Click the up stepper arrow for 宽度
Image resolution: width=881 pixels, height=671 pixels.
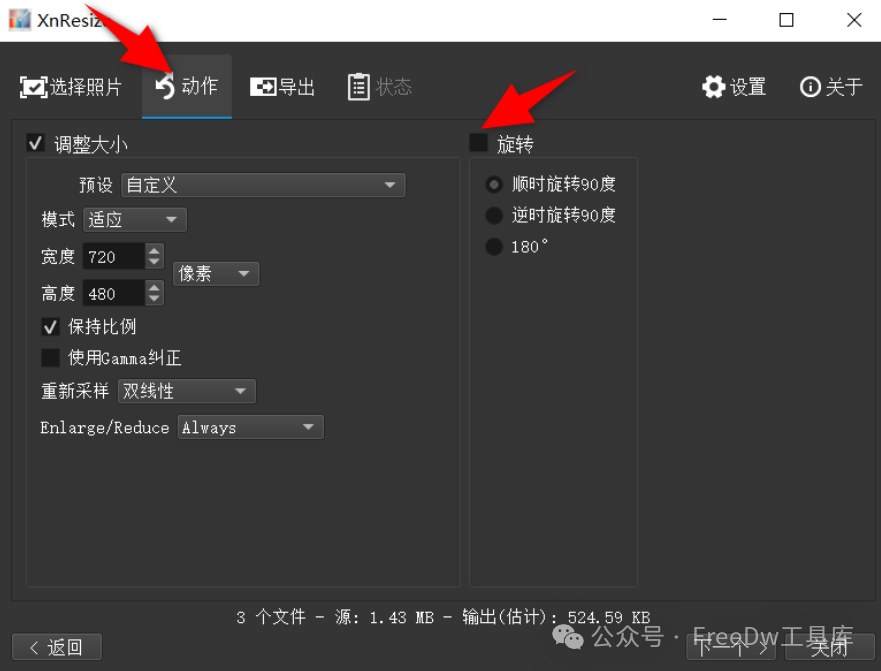tap(154, 250)
